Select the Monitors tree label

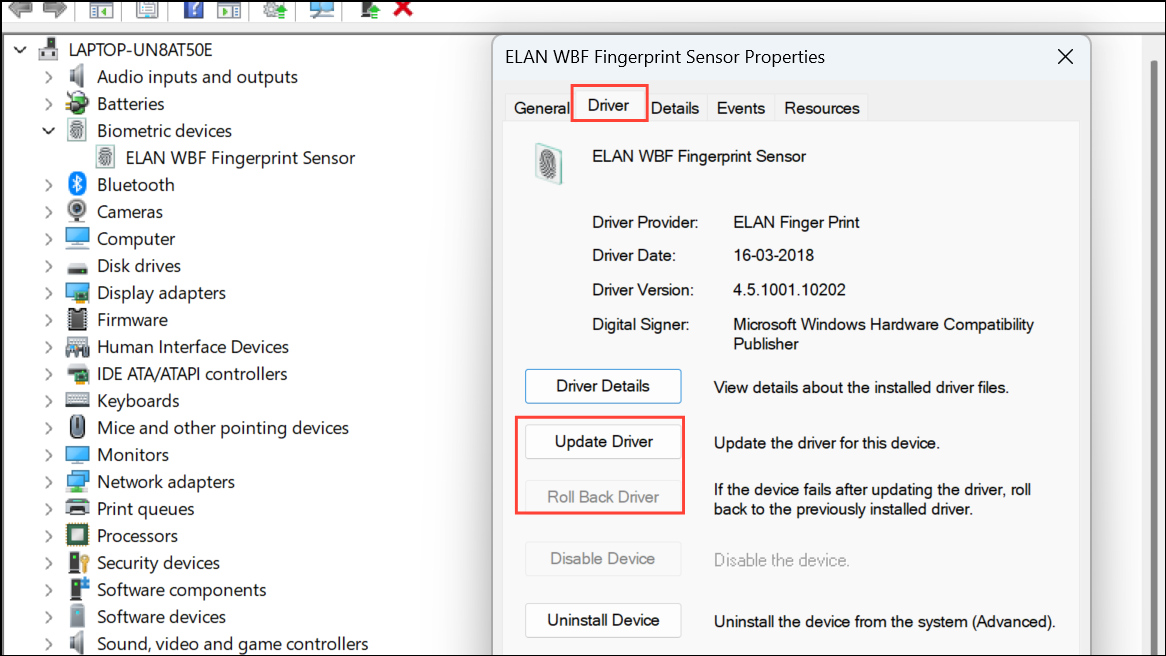coord(132,454)
